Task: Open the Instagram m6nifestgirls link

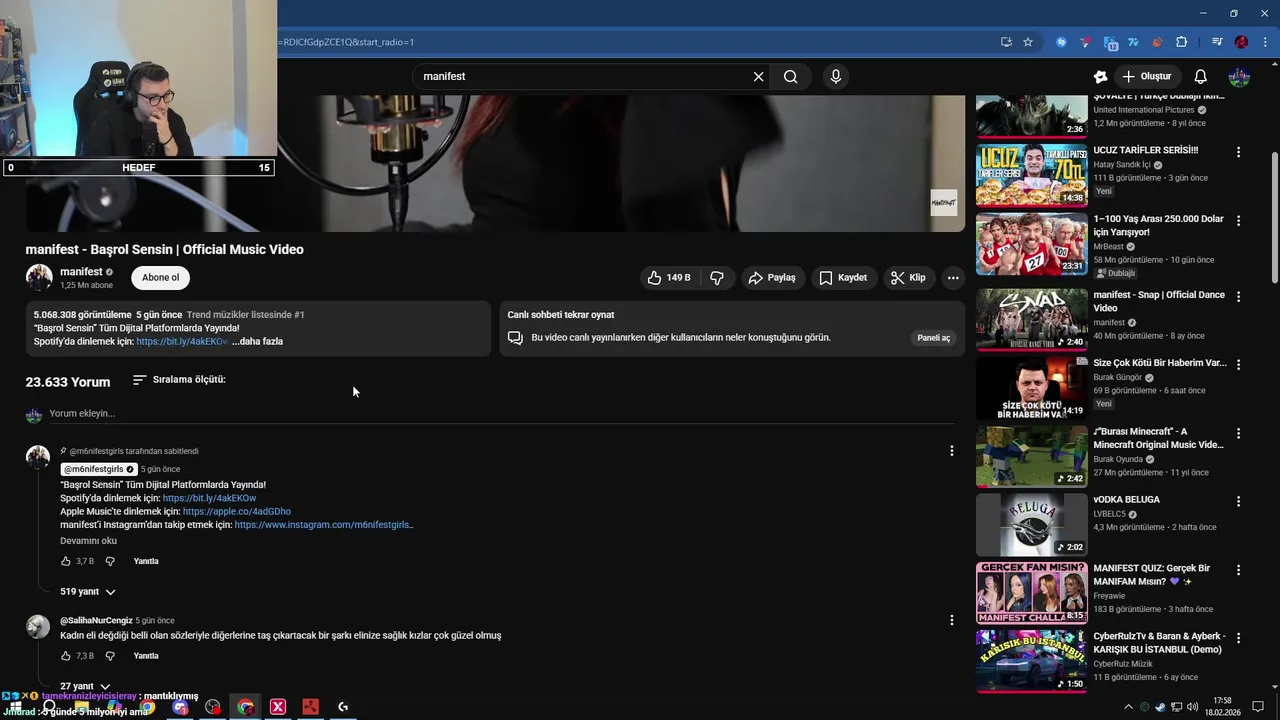Action: [324, 525]
